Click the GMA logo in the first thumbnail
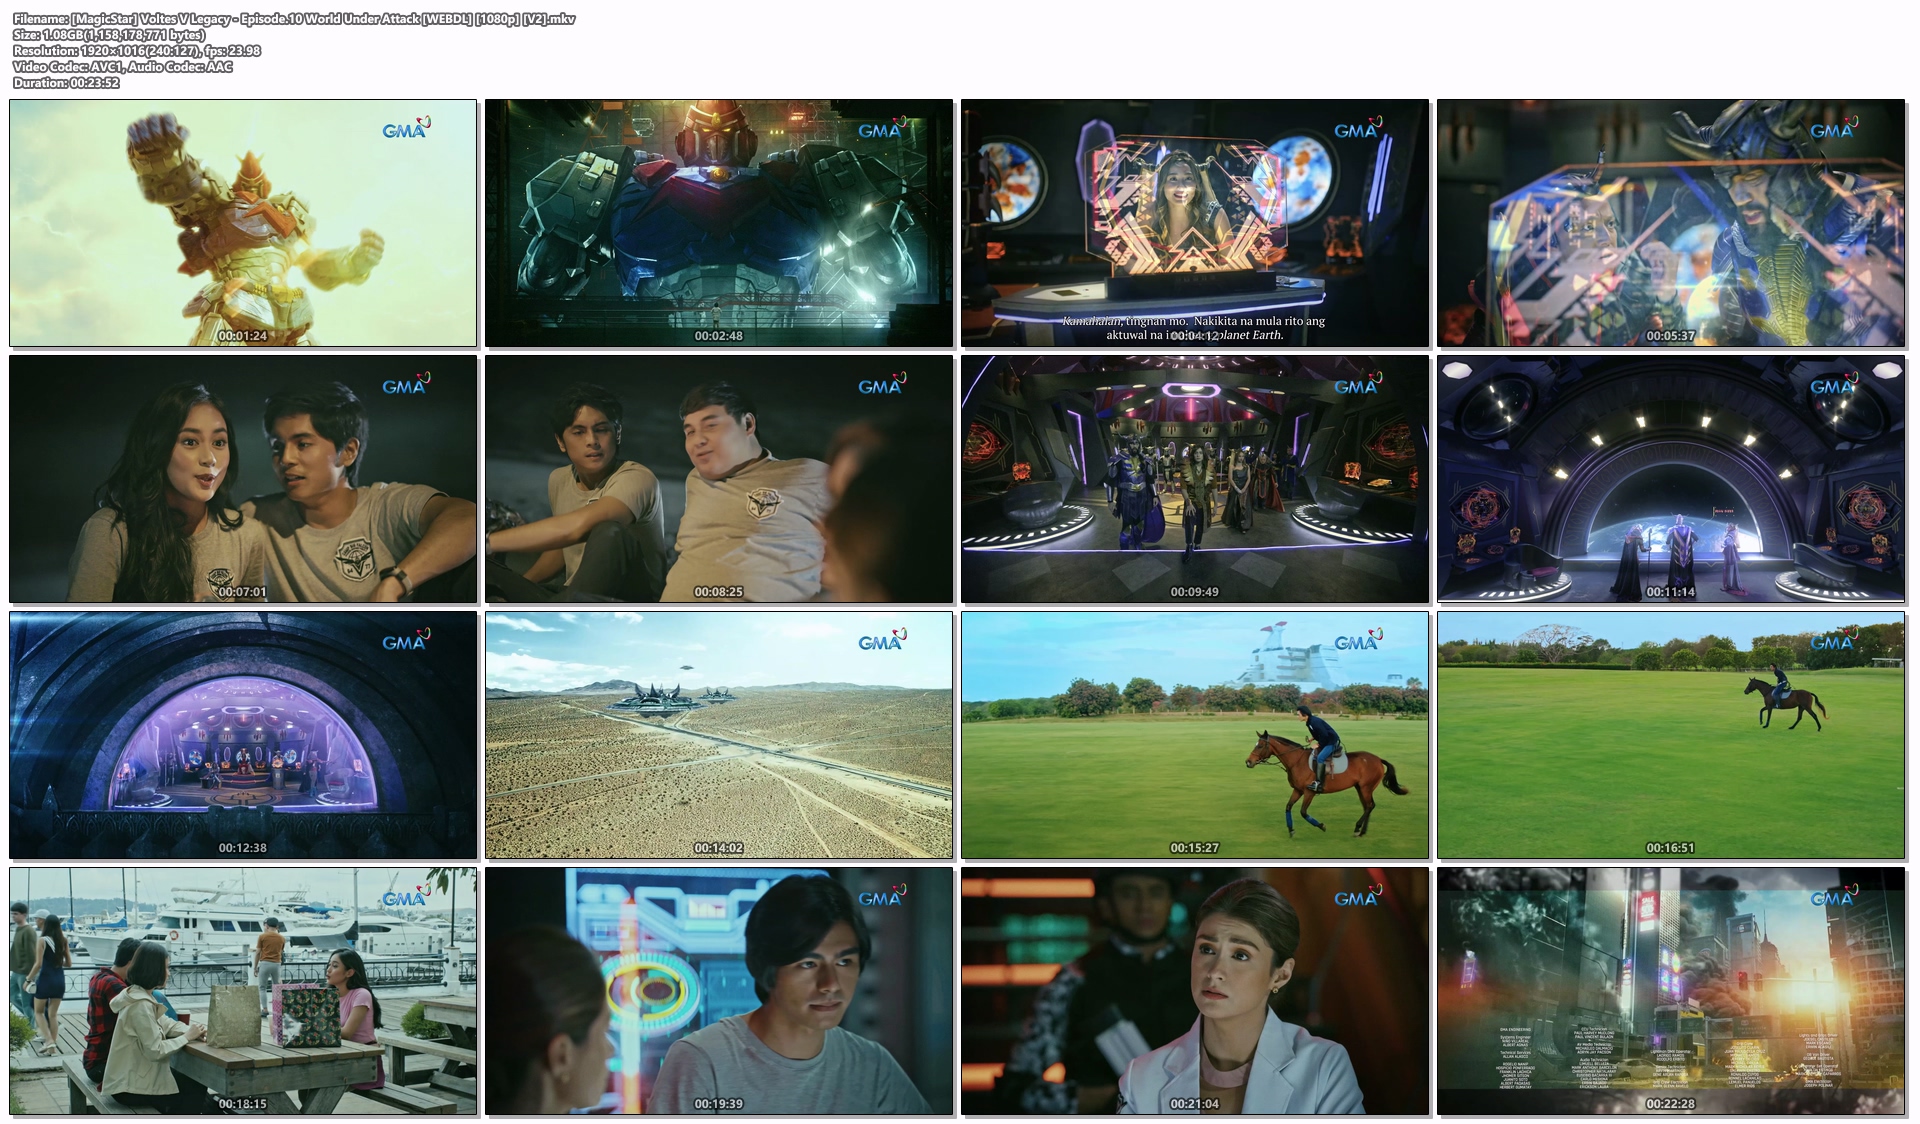The height and width of the screenshot is (1124, 1920). (x=405, y=129)
